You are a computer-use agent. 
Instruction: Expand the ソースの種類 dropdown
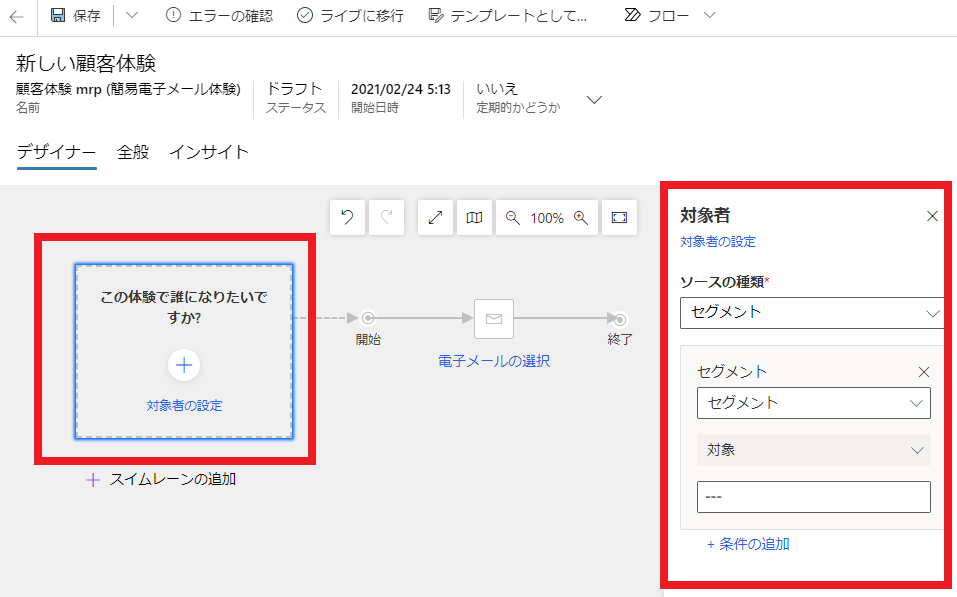pos(811,312)
